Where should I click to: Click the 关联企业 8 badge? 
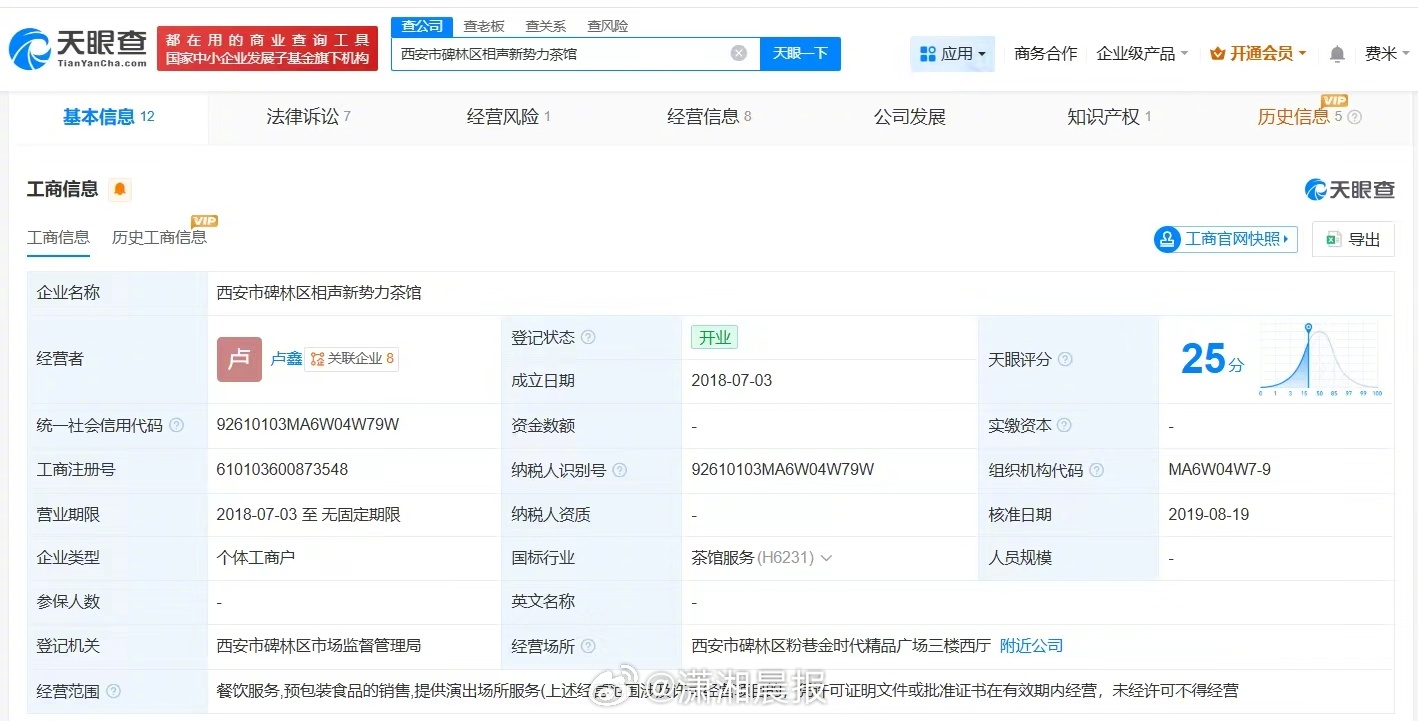[x=351, y=359]
